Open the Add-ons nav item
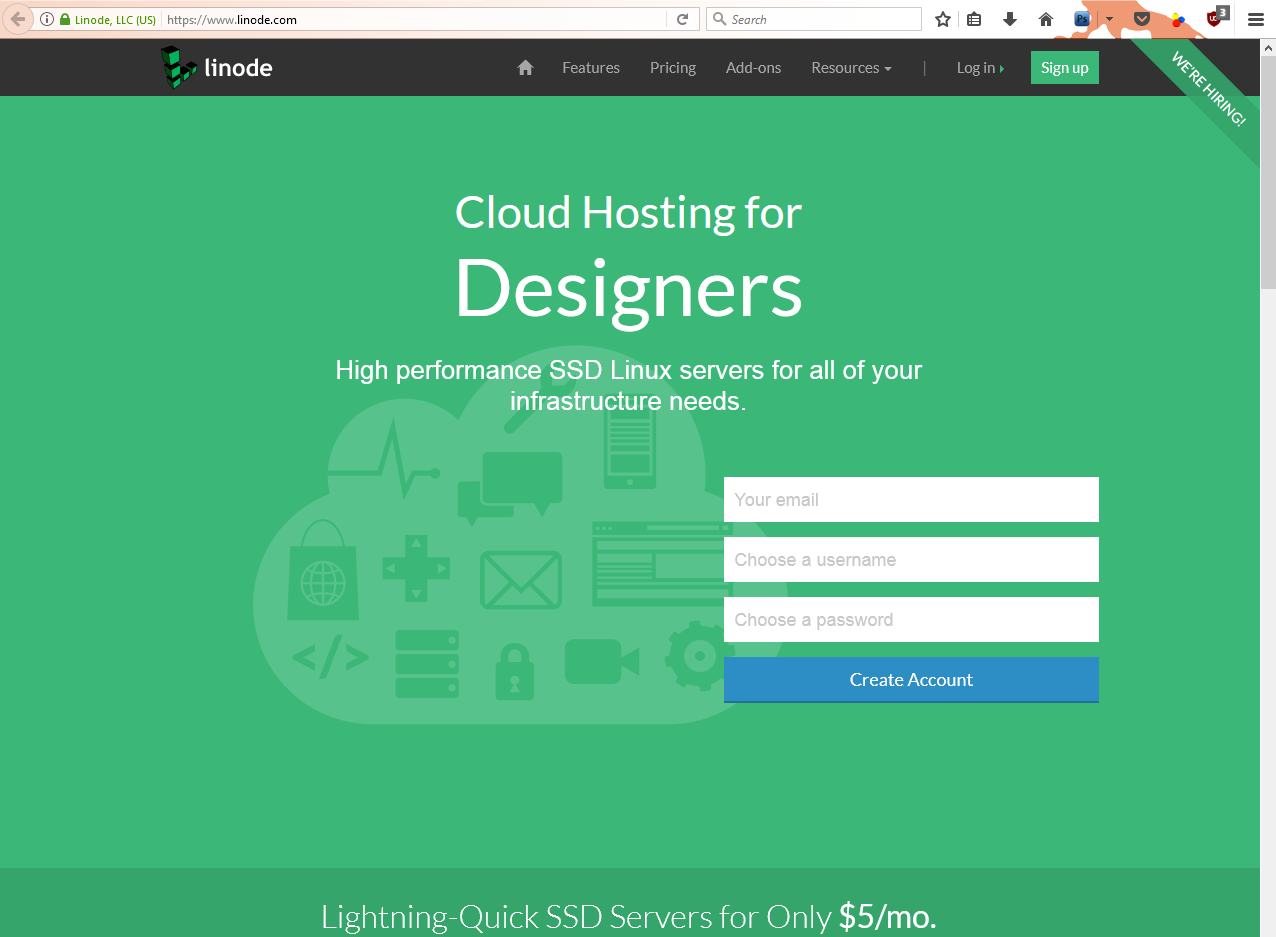The image size is (1276, 937). point(753,68)
